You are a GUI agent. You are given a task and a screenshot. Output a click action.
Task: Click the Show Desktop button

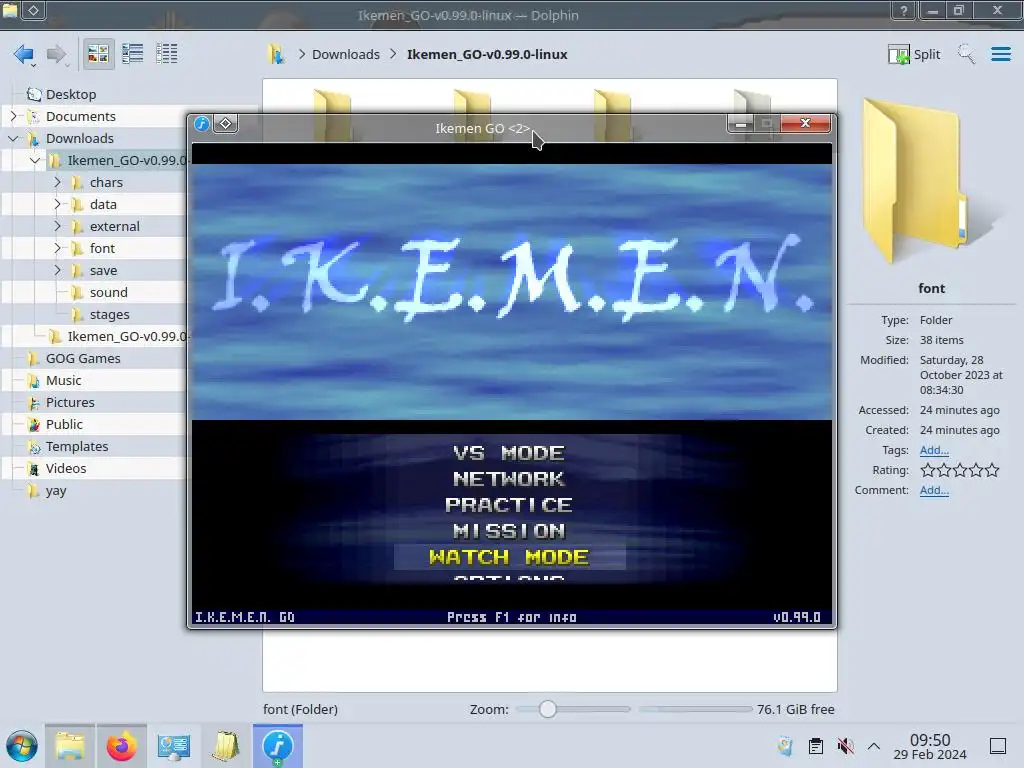[x=998, y=746]
